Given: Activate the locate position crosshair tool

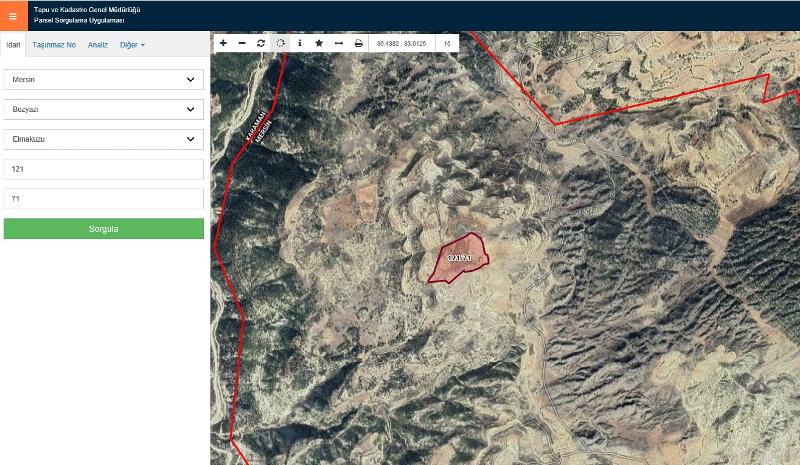Looking at the screenshot, I should [x=281, y=44].
